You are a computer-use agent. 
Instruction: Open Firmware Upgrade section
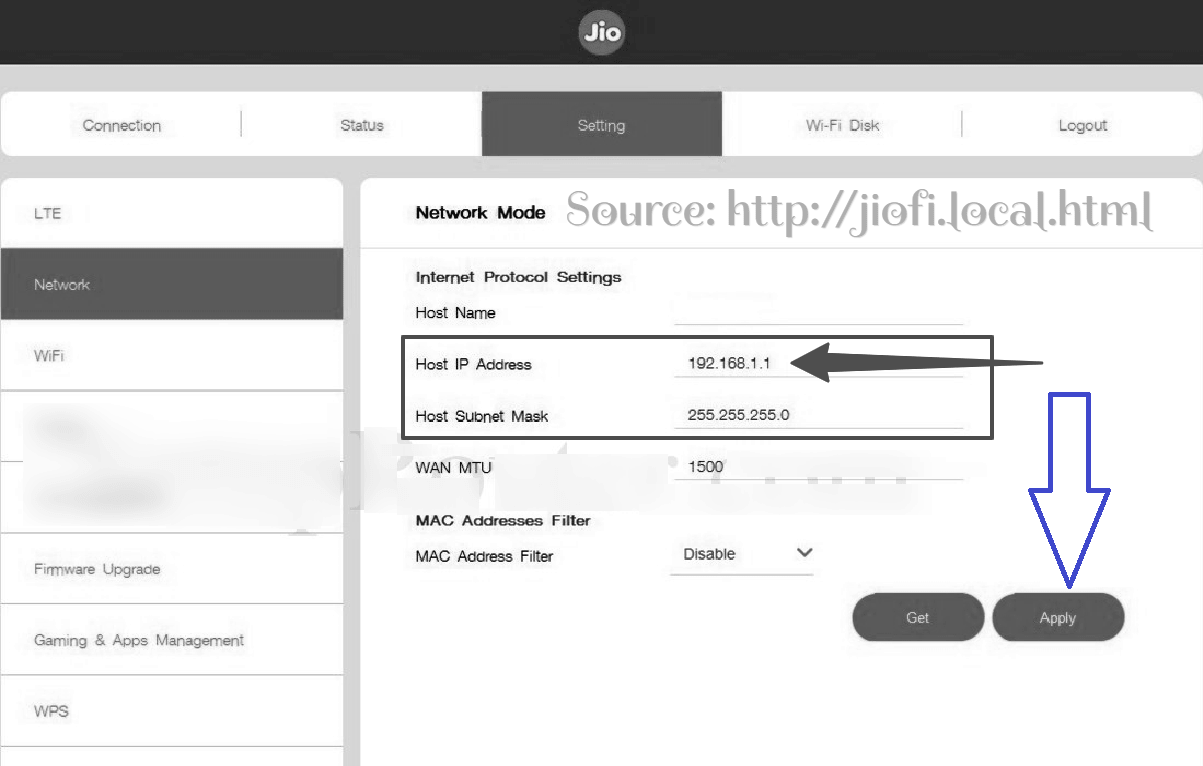point(97,569)
